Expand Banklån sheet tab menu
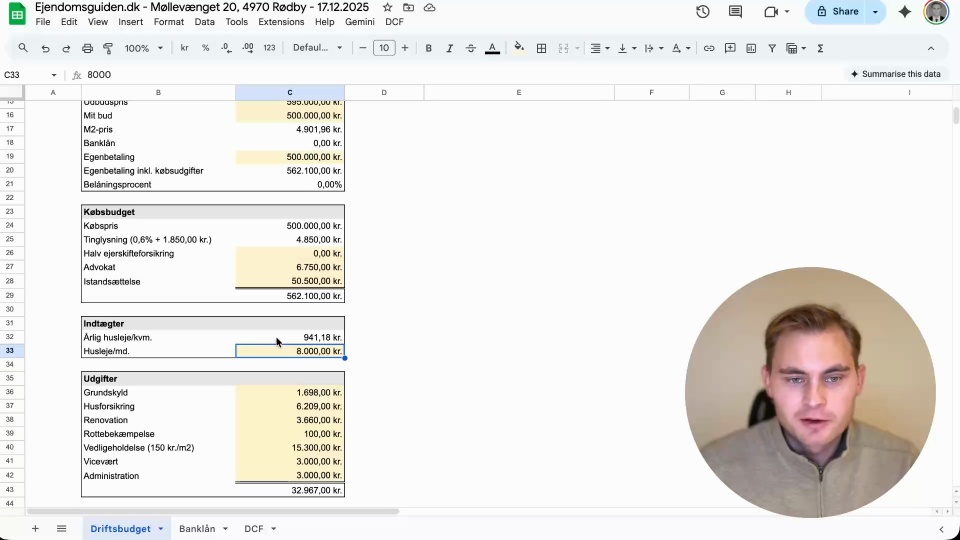This screenshot has width=960, height=540. click(225, 528)
